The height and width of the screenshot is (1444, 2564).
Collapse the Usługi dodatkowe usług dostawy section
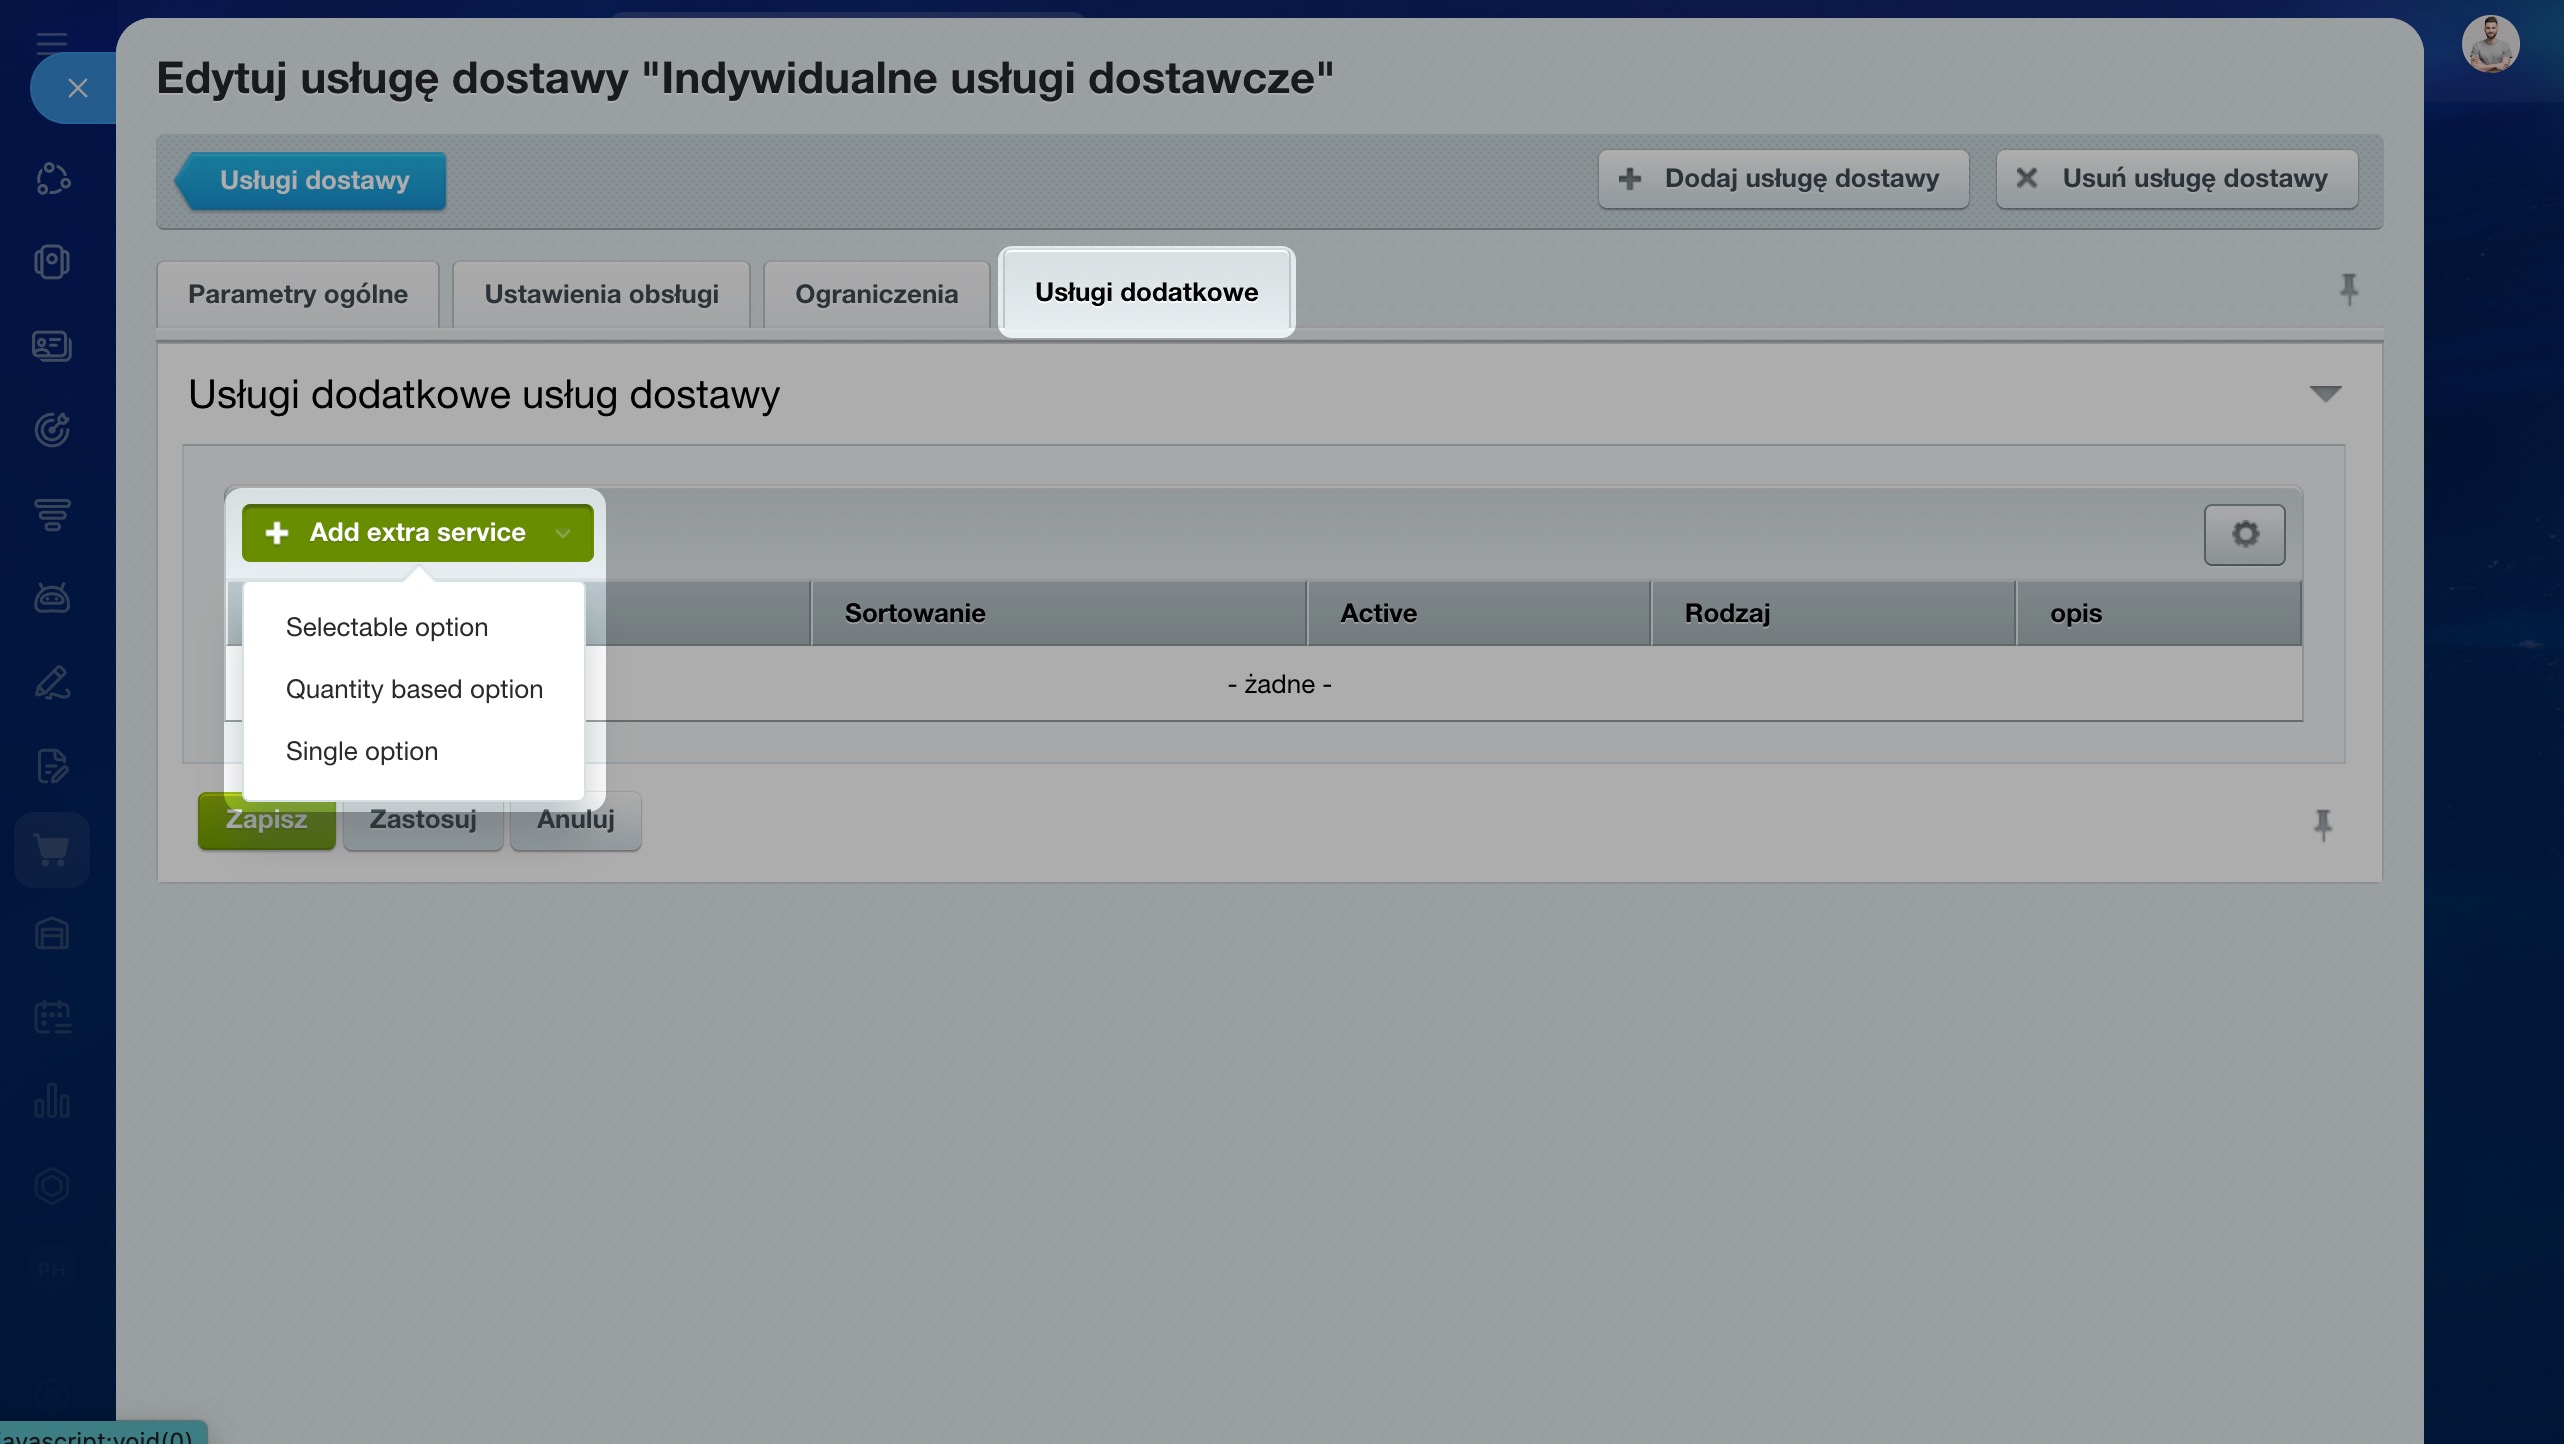coord(2325,394)
